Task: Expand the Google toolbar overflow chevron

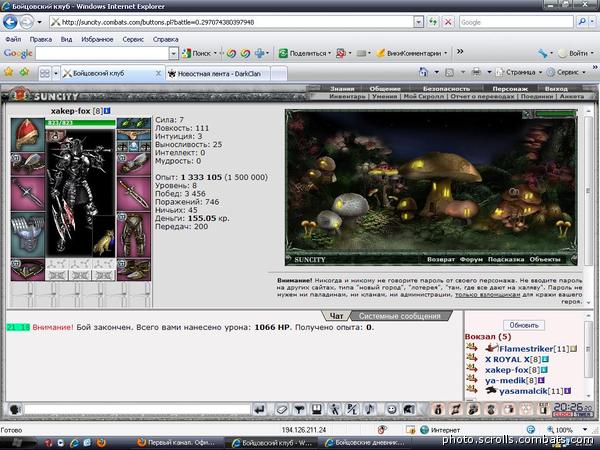Action: 460,52
